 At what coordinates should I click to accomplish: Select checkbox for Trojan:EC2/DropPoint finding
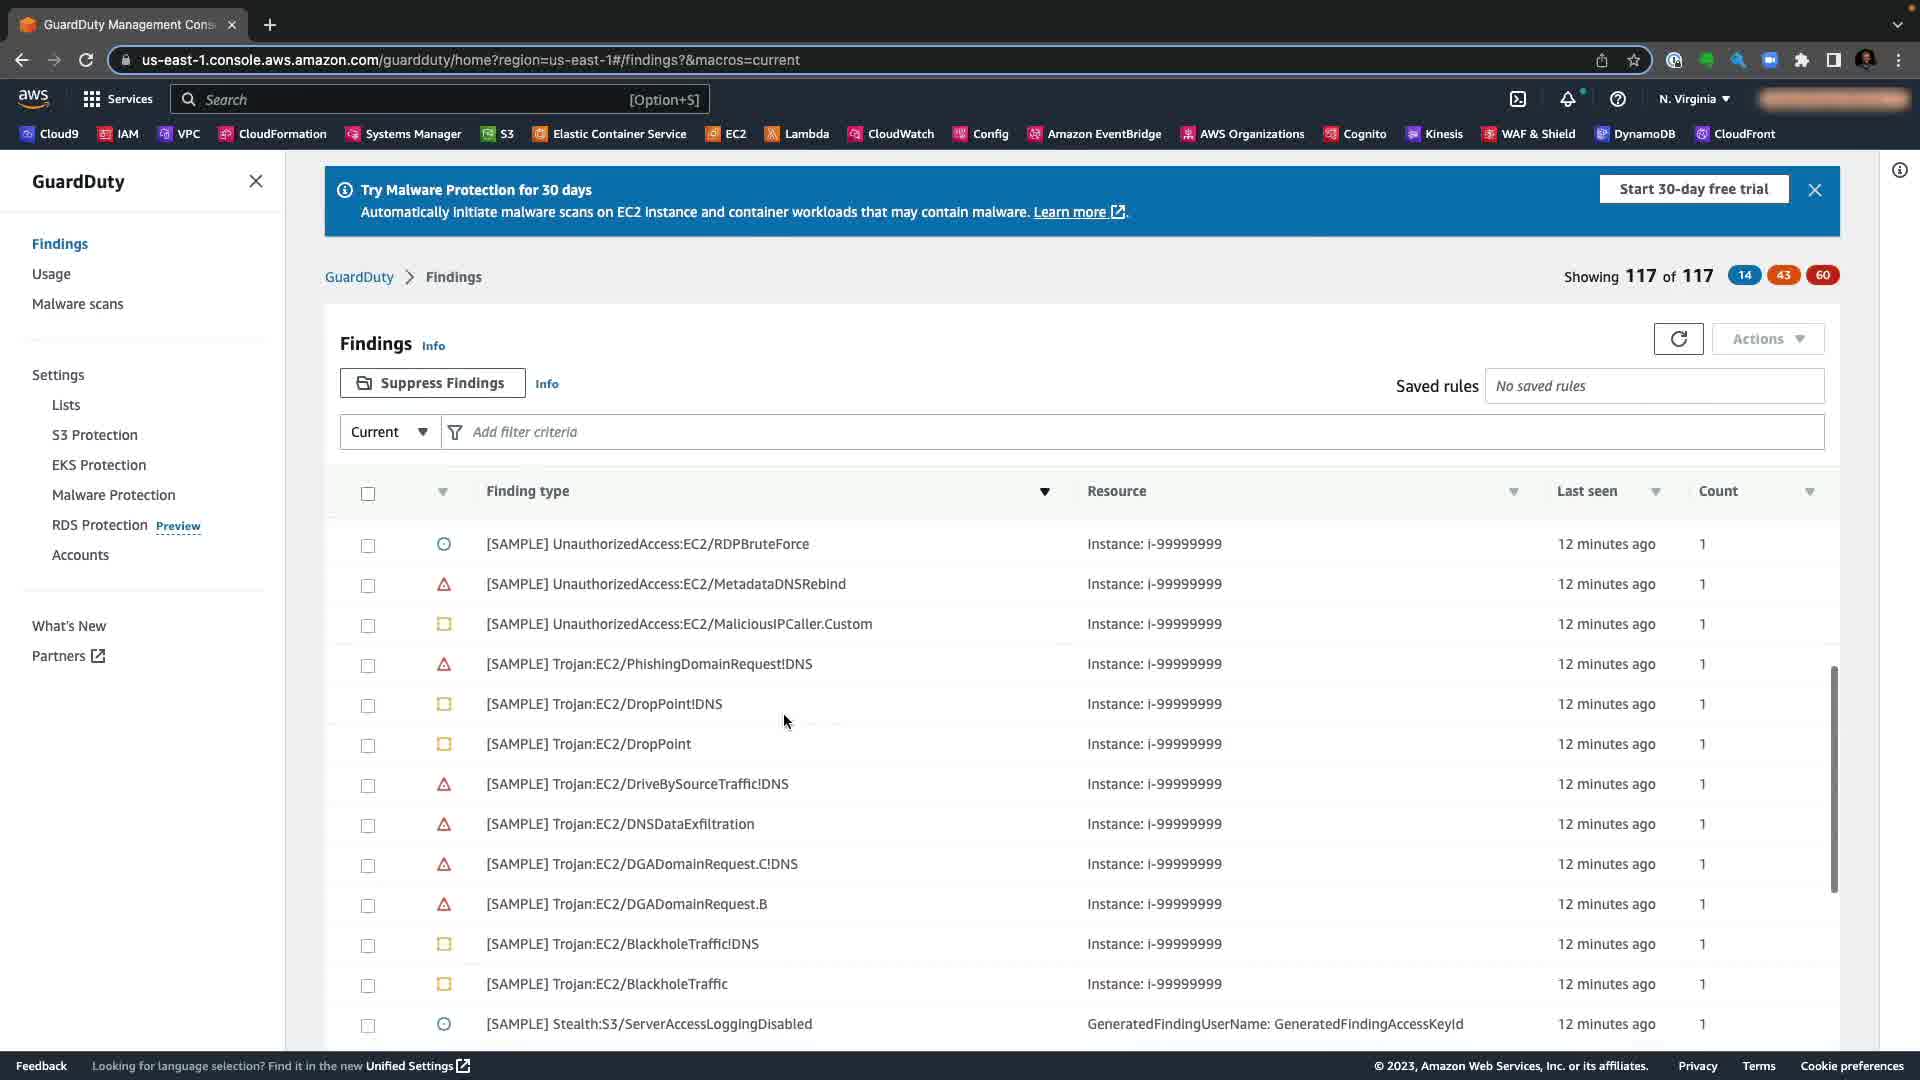click(x=368, y=745)
